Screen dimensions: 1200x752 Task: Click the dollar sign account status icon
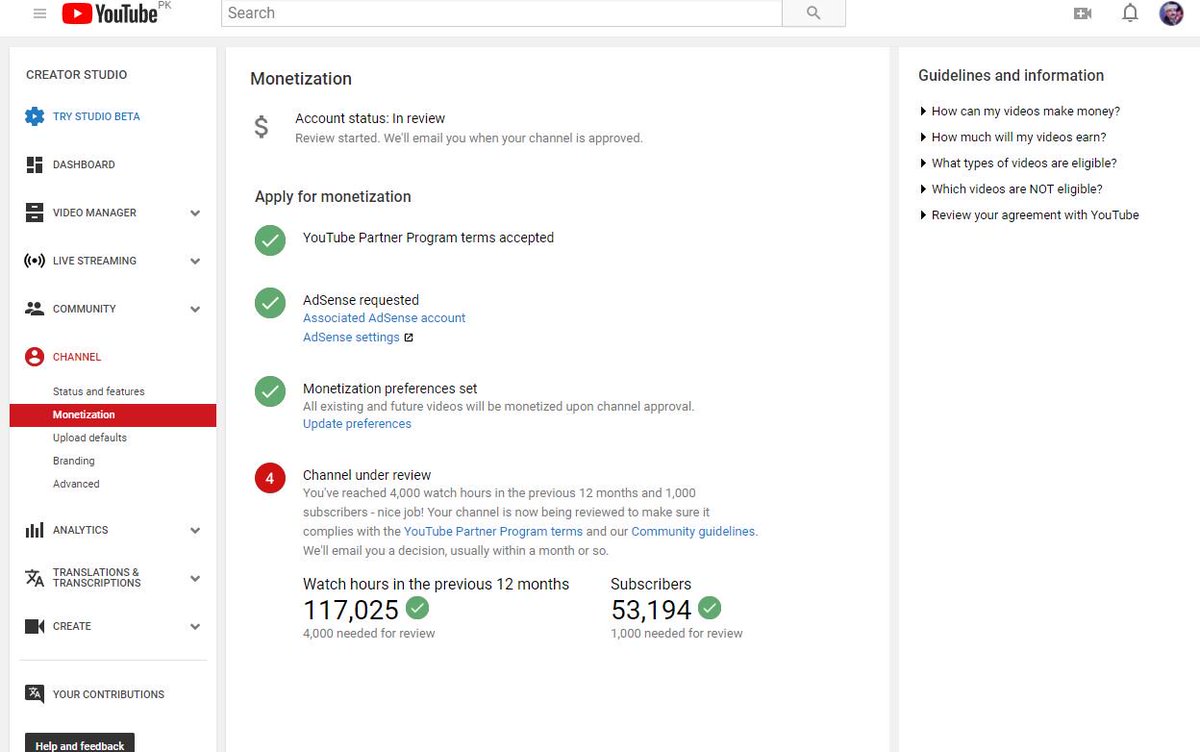tap(261, 127)
